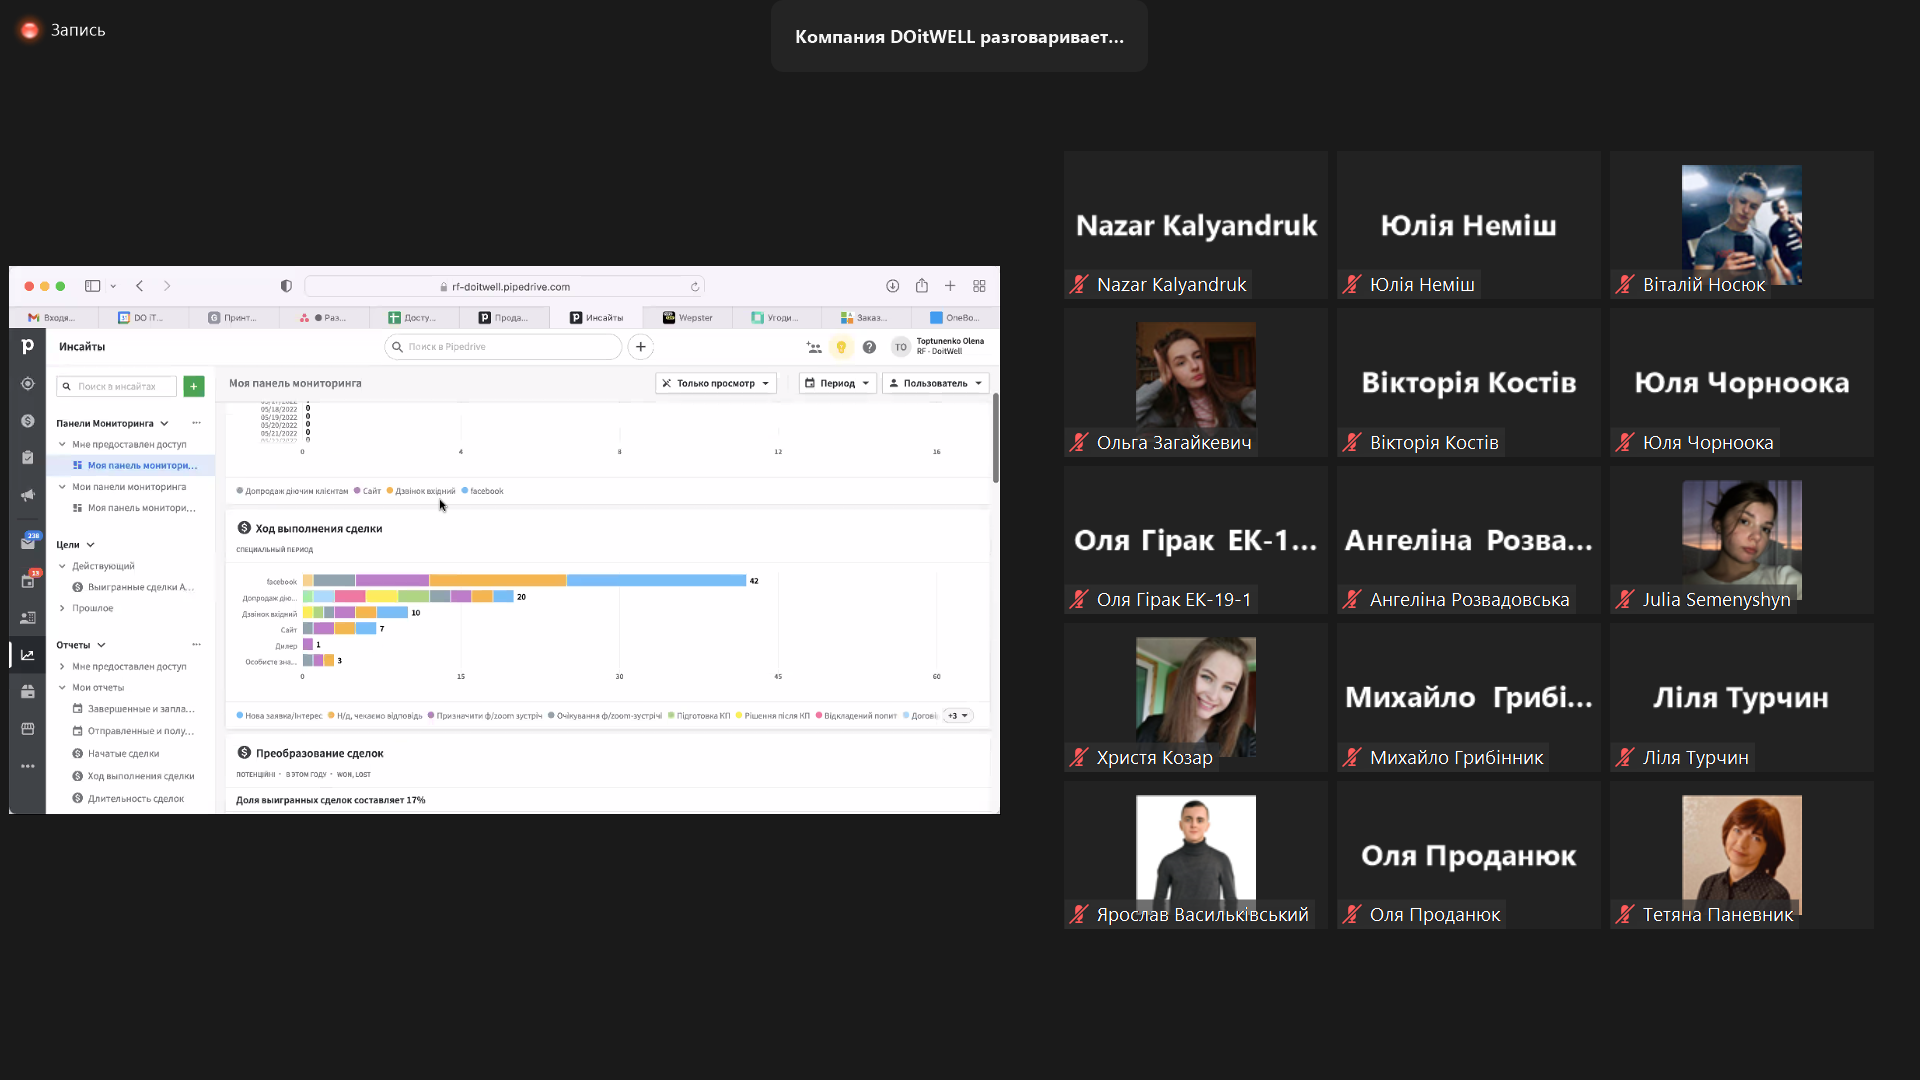Click the question mark help icon
Image resolution: width=1920 pixels, height=1080 pixels.
pyautogui.click(x=869, y=347)
